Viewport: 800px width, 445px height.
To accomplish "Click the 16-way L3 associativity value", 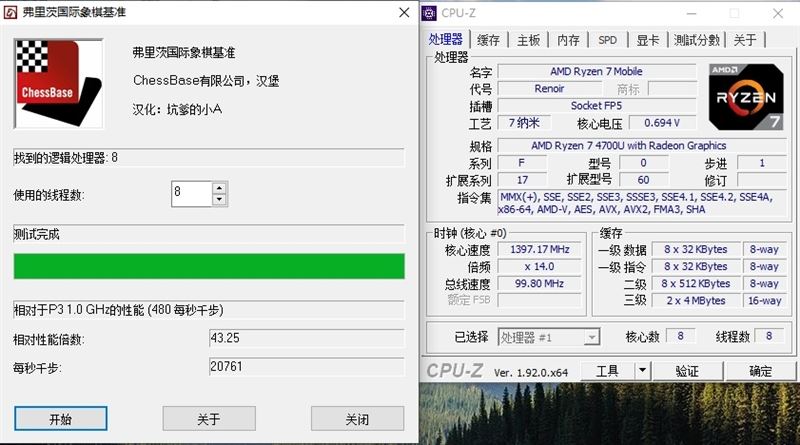I will (x=764, y=301).
